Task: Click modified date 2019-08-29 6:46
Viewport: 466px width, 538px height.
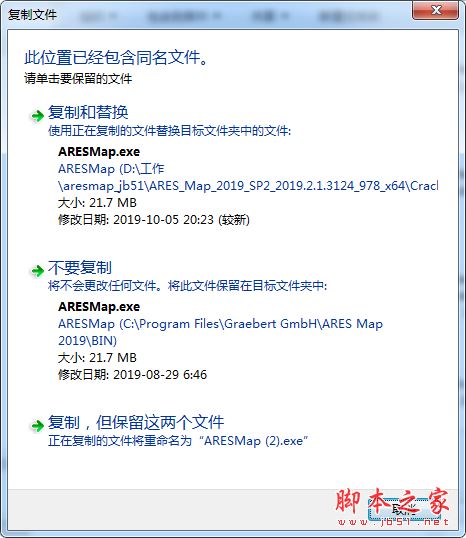Action: [x=132, y=375]
